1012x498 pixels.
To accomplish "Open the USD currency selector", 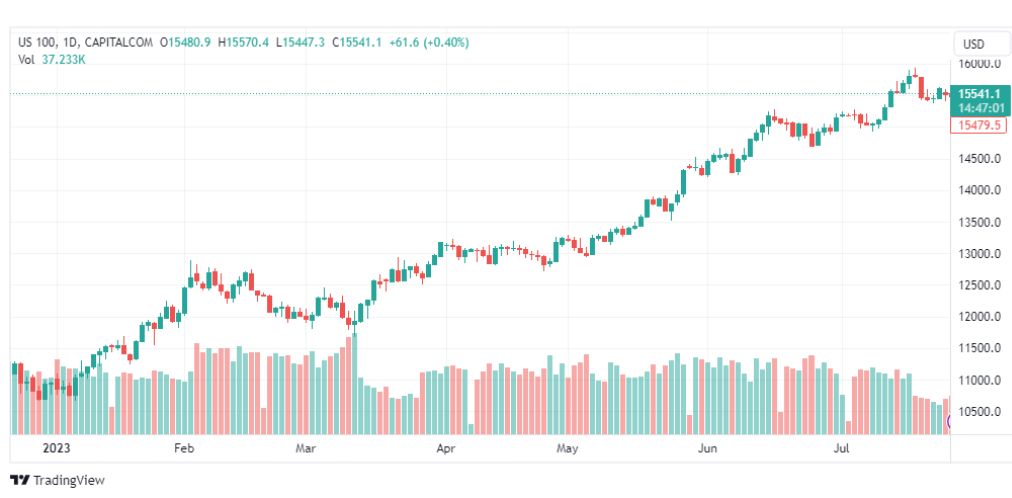I will [973, 44].
